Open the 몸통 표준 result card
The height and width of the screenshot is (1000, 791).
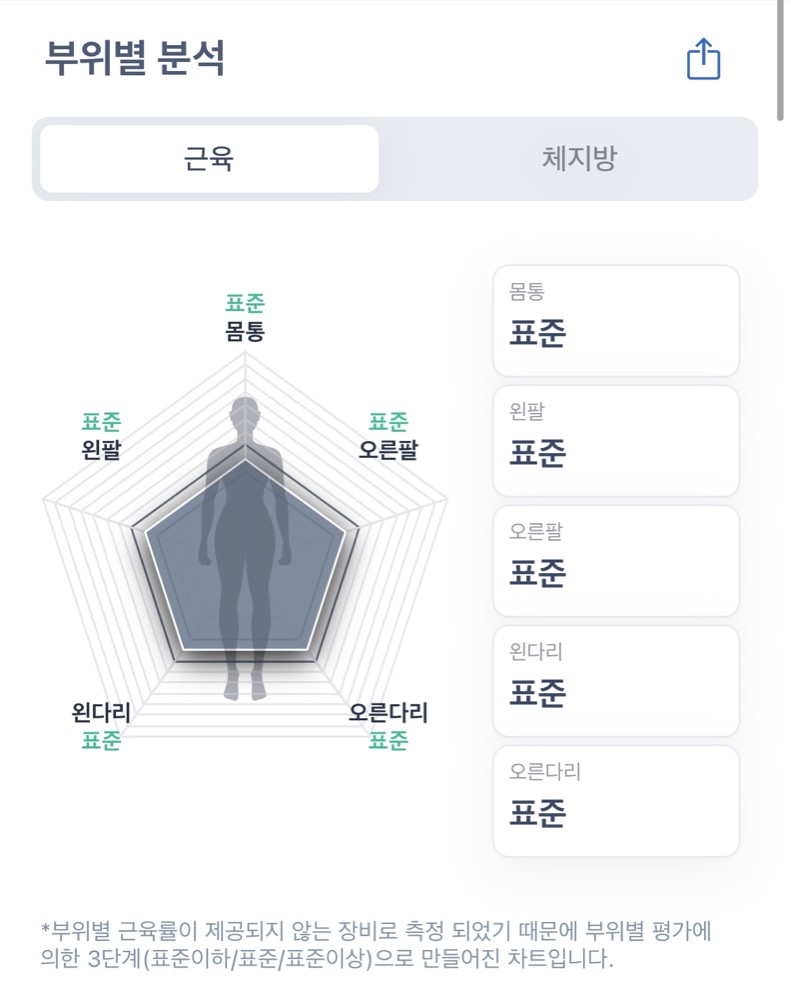(x=616, y=321)
